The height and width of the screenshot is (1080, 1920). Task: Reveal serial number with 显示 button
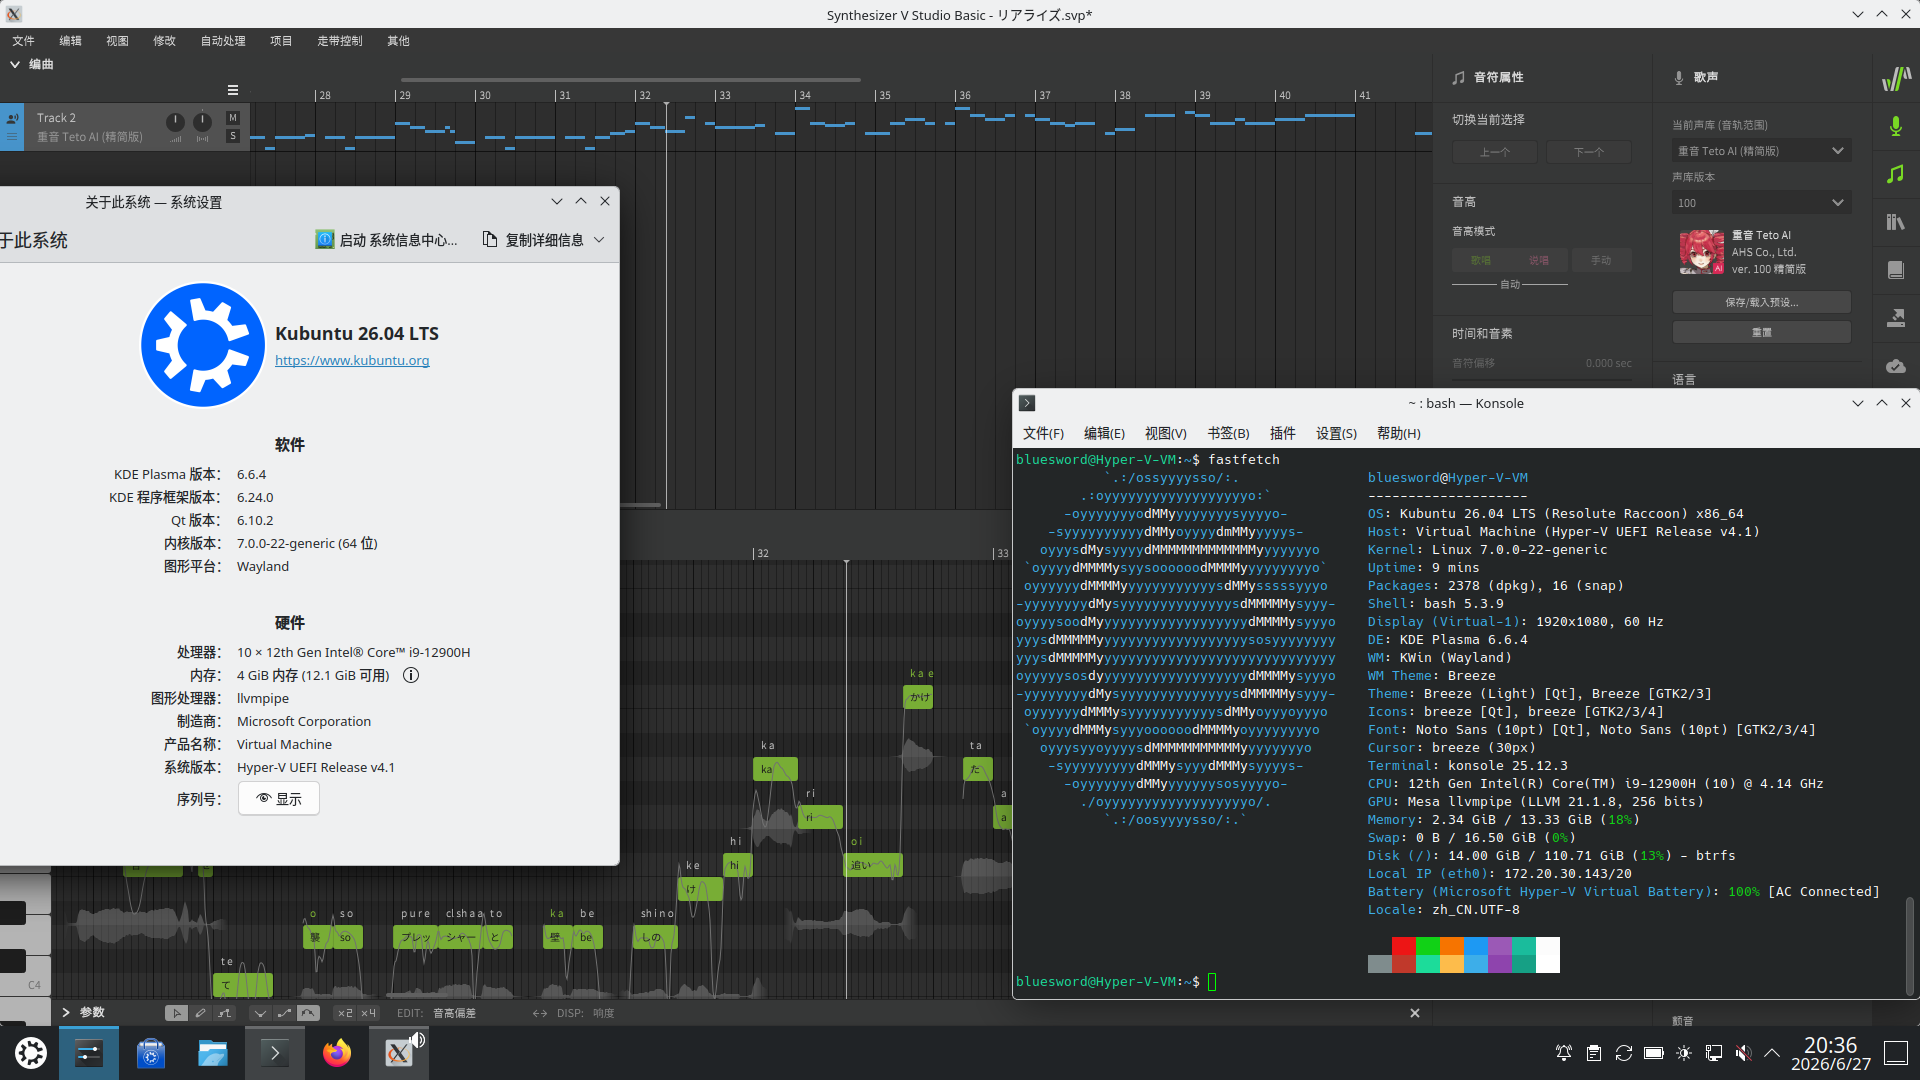(x=279, y=799)
